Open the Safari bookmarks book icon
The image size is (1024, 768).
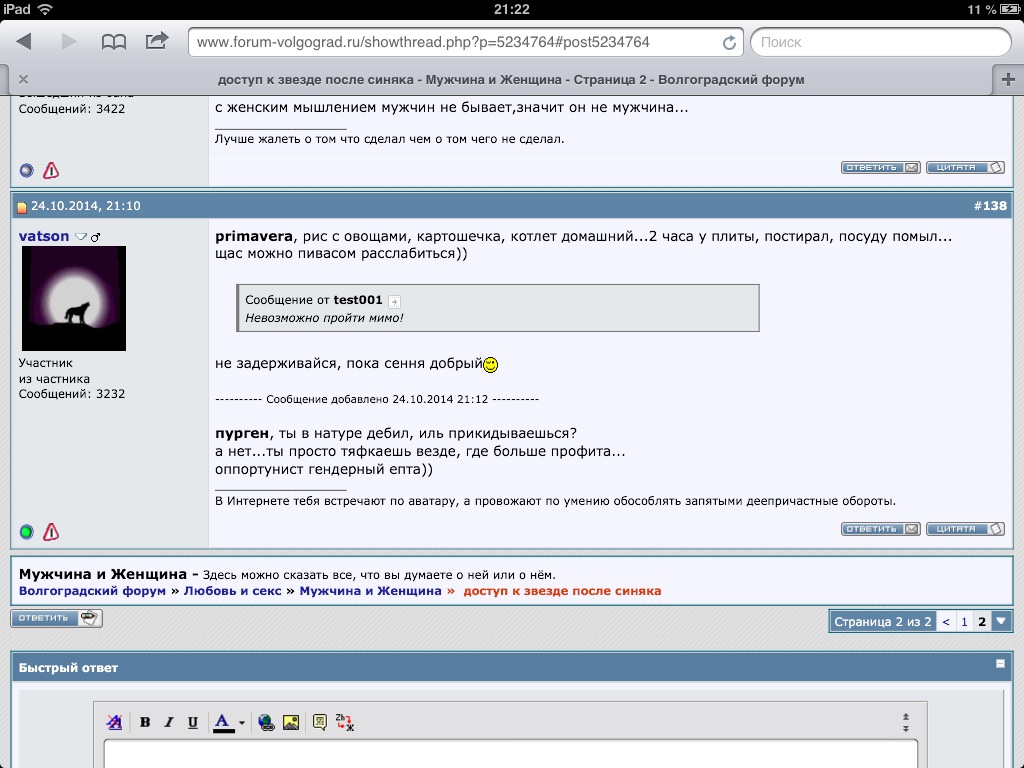pos(114,41)
